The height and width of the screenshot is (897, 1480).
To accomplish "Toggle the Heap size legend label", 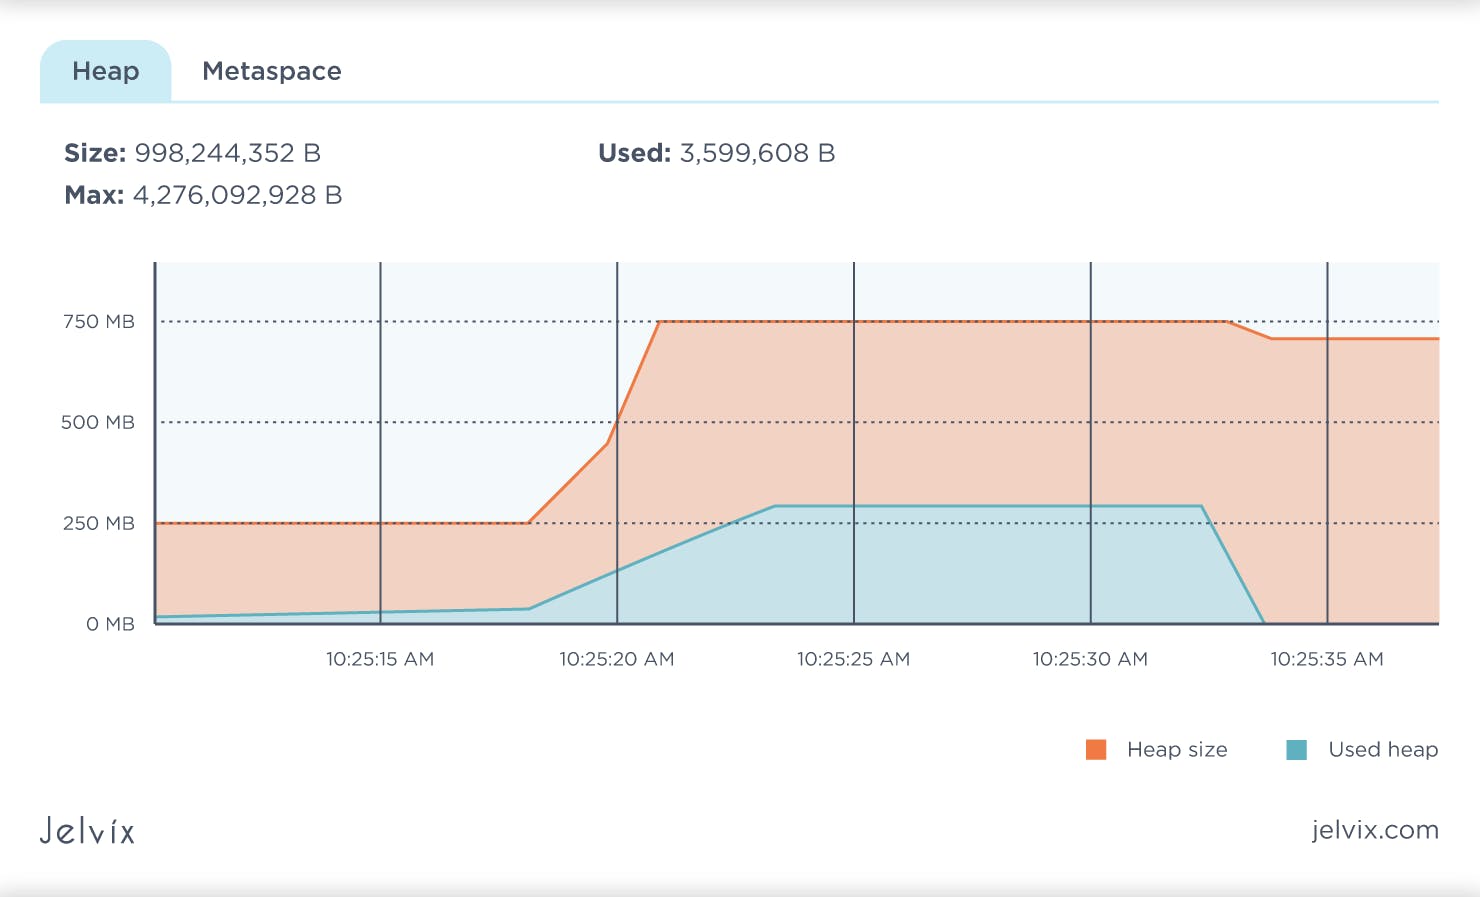I will 1176,750.
